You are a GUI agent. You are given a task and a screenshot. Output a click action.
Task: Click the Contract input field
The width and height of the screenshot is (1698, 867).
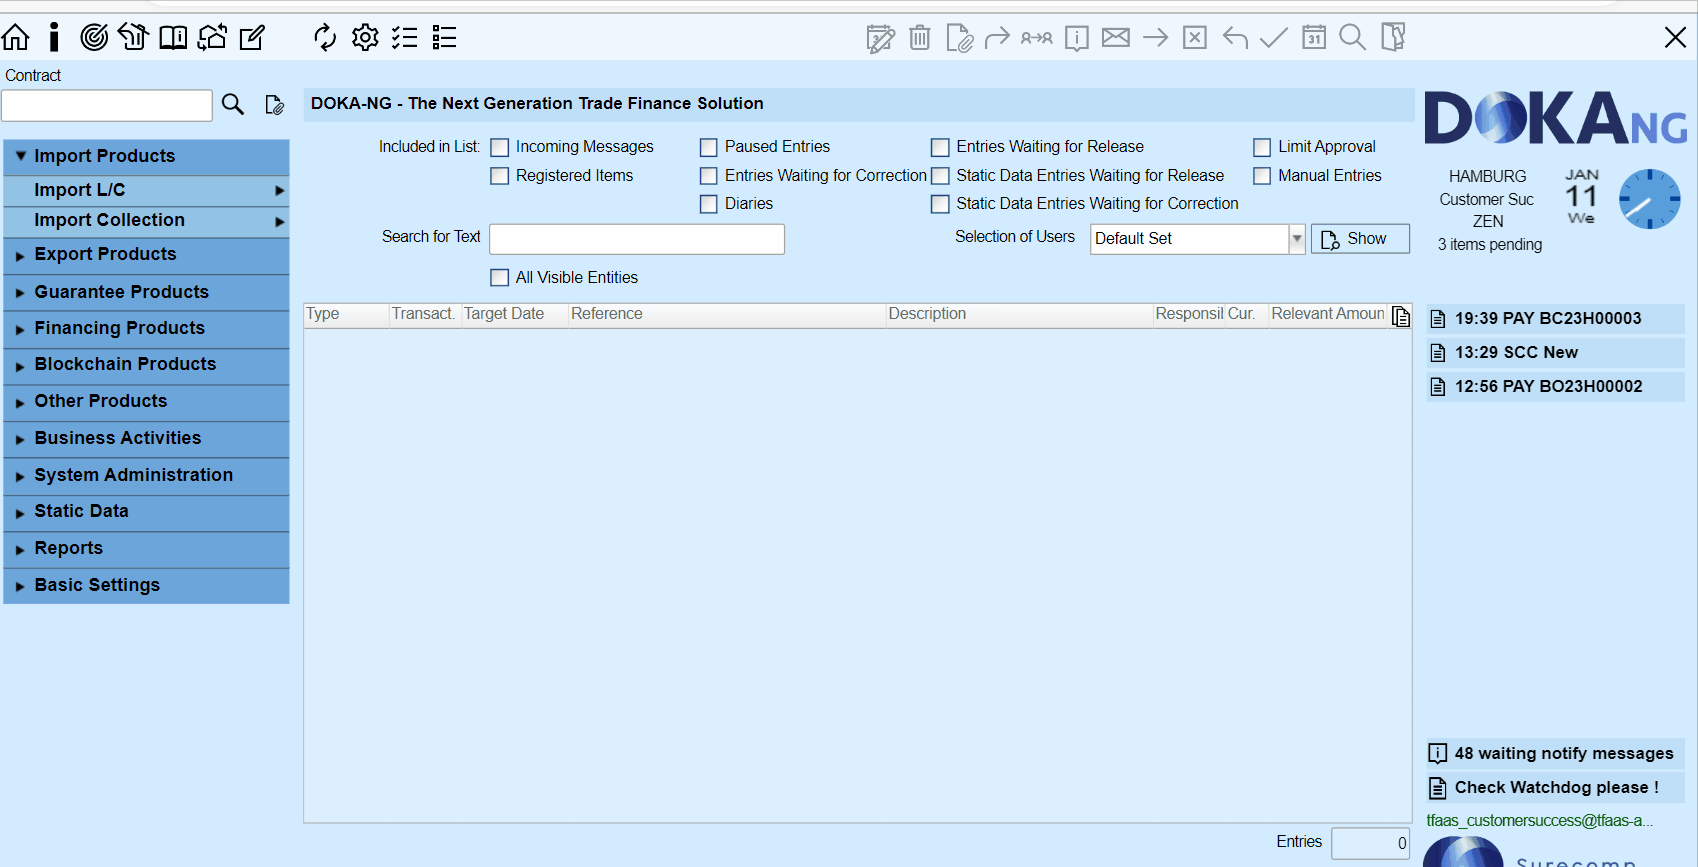107,105
